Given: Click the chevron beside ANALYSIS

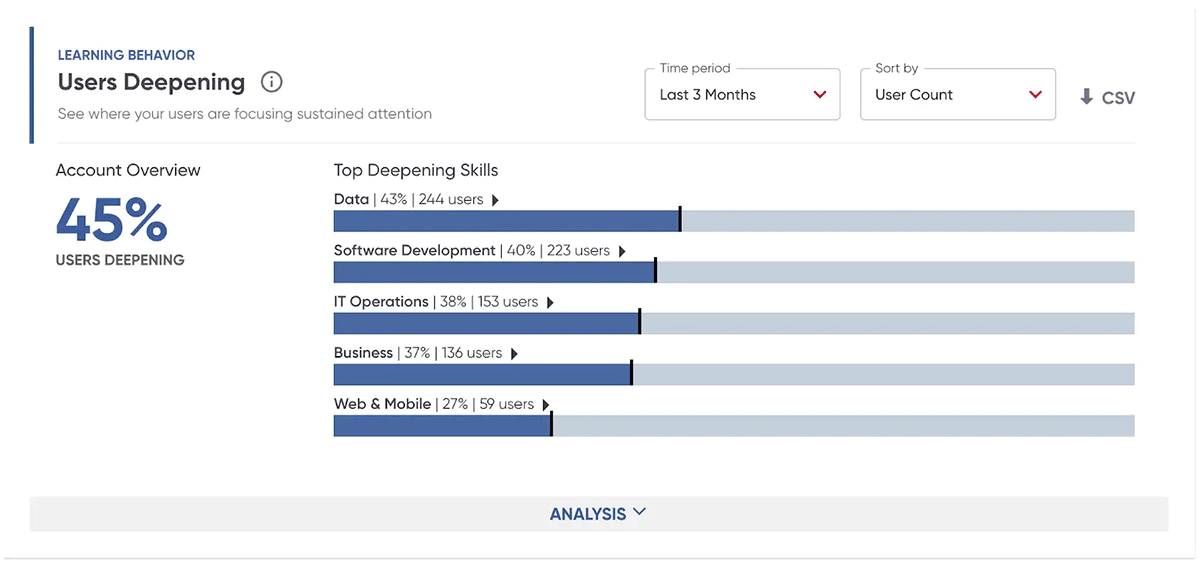Looking at the screenshot, I should pos(639,512).
